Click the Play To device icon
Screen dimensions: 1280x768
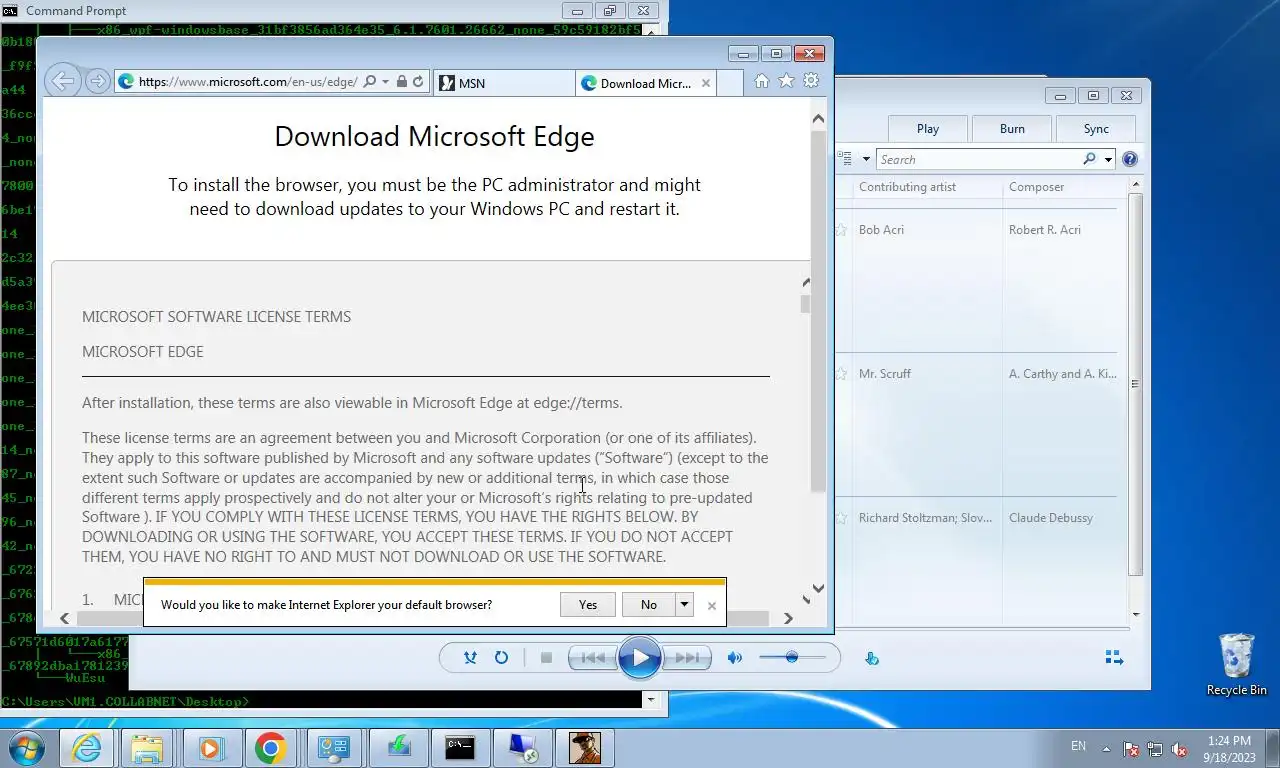pyautogui.click(x=872, y=658)
